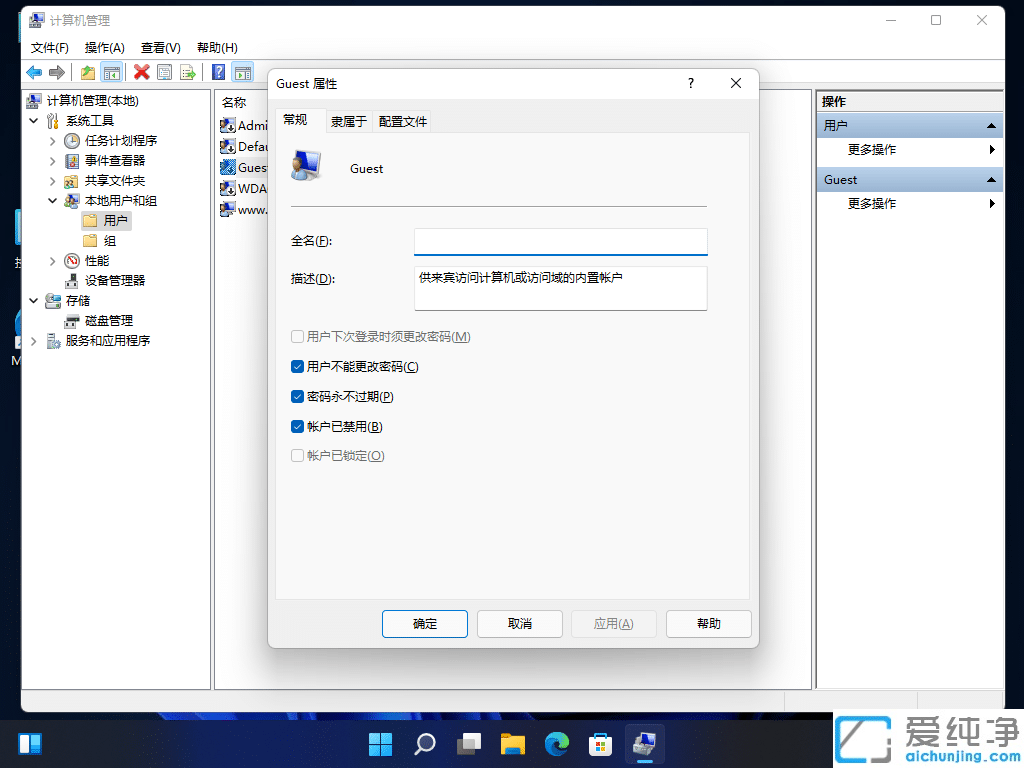This screenshot has height=768, width=1024.
Task: Collapse the 系统工具 tree node
Action: coord(33,120)
